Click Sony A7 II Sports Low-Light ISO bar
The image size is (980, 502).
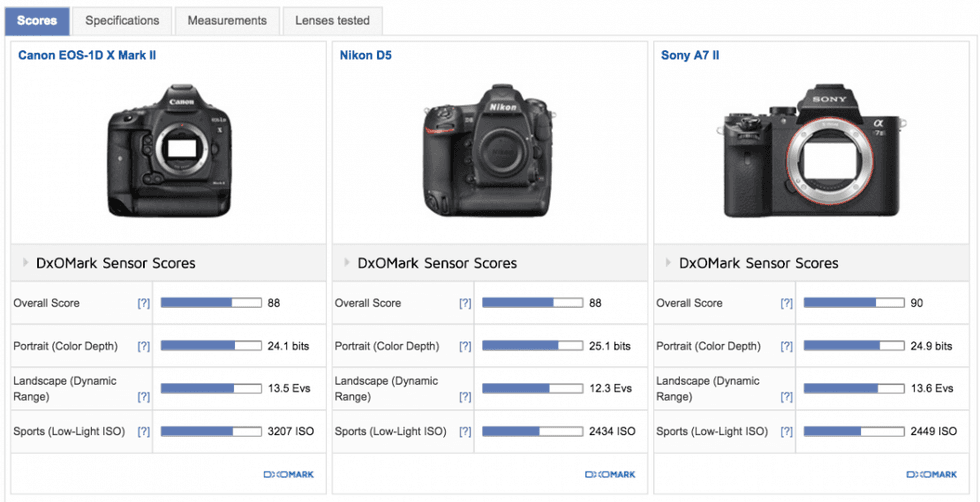(x=854, y=431)
